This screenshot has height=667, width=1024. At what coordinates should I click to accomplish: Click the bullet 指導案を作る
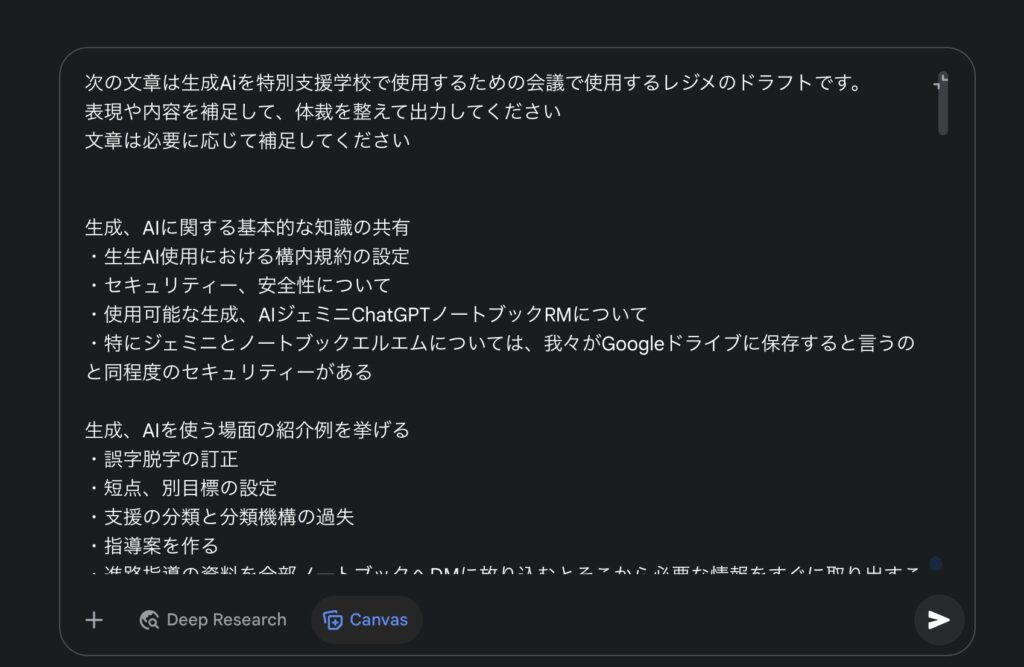pyautogui.click(x=152, y=545)
